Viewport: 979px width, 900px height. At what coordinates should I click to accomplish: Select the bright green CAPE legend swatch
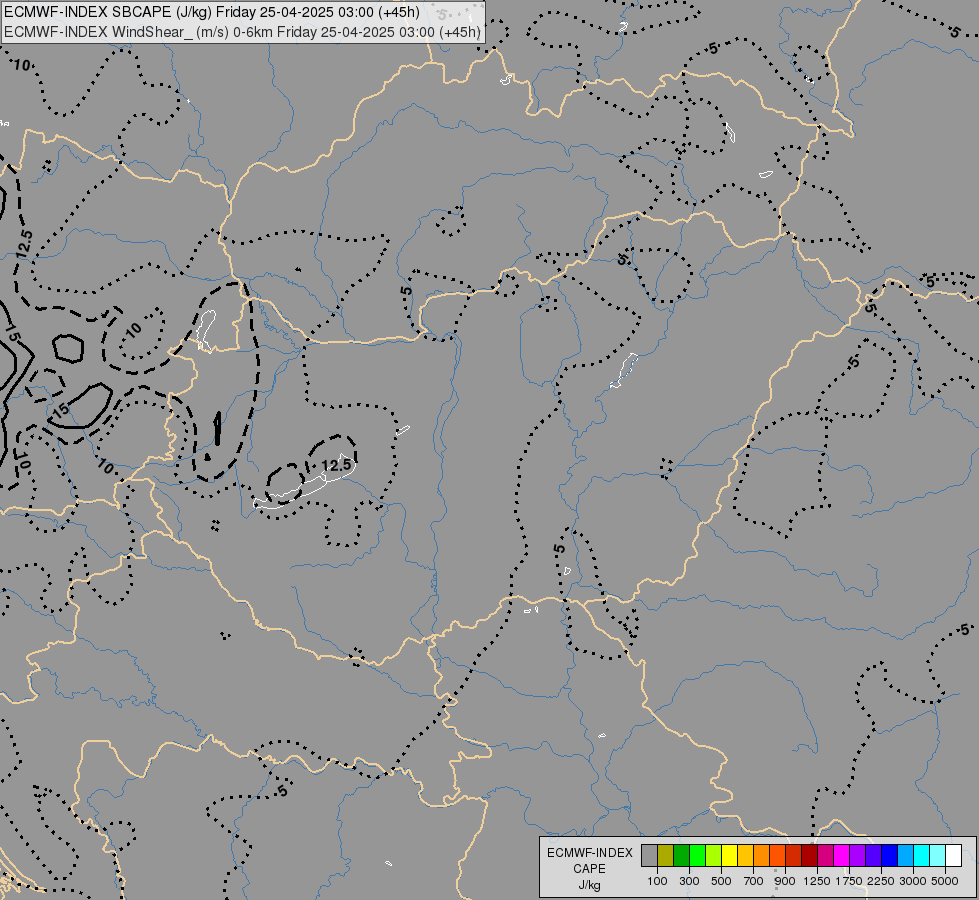click(697, 855)
